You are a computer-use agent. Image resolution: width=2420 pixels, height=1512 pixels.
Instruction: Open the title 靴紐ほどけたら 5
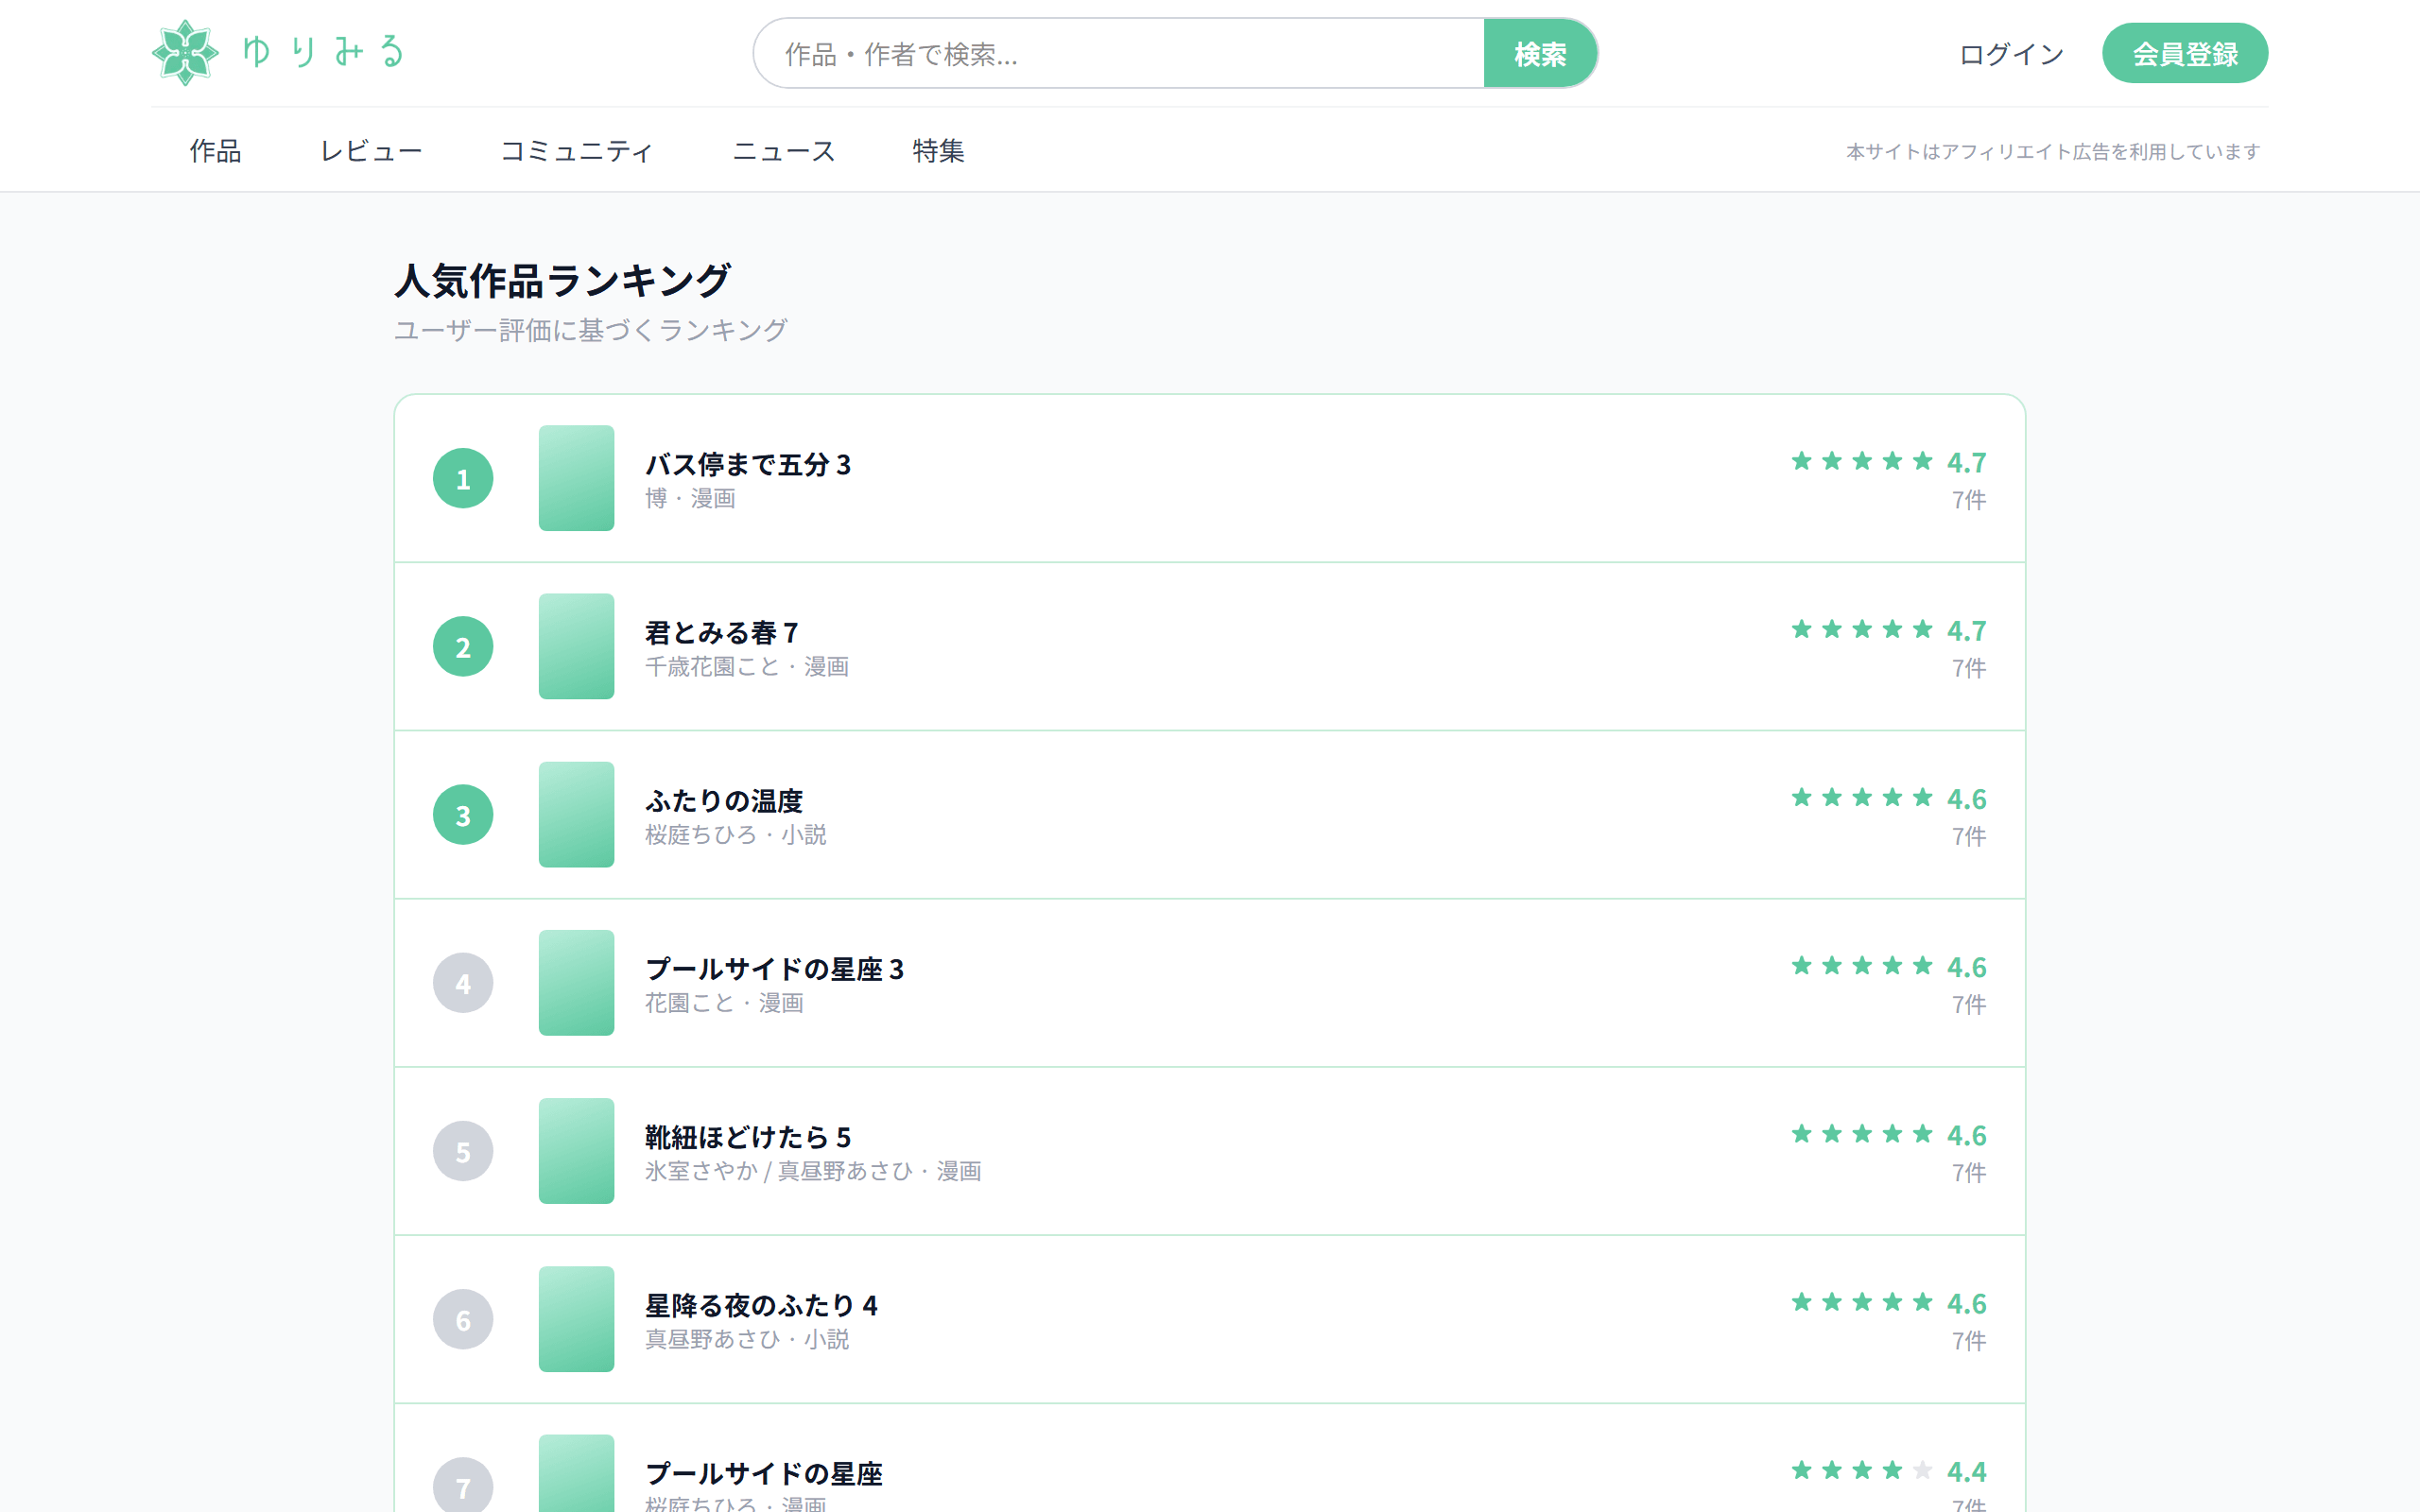pos(748,1137)
